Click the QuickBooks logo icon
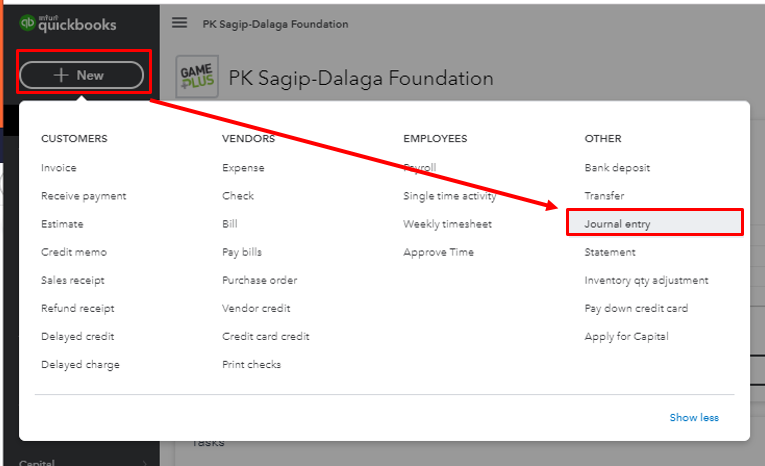This screenshot has height=466, width=765. [27, 23]
